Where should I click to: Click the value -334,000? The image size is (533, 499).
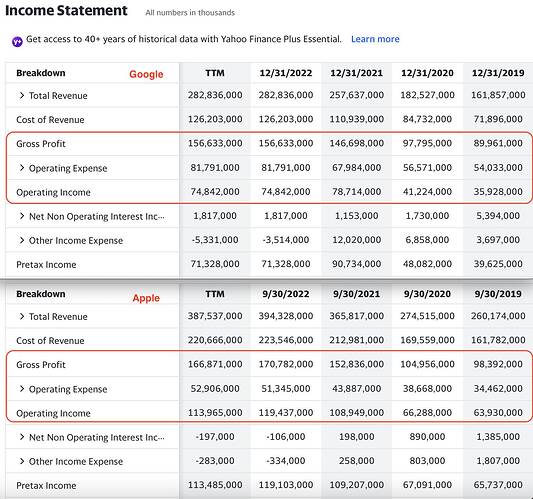click(x=286, y=461)
